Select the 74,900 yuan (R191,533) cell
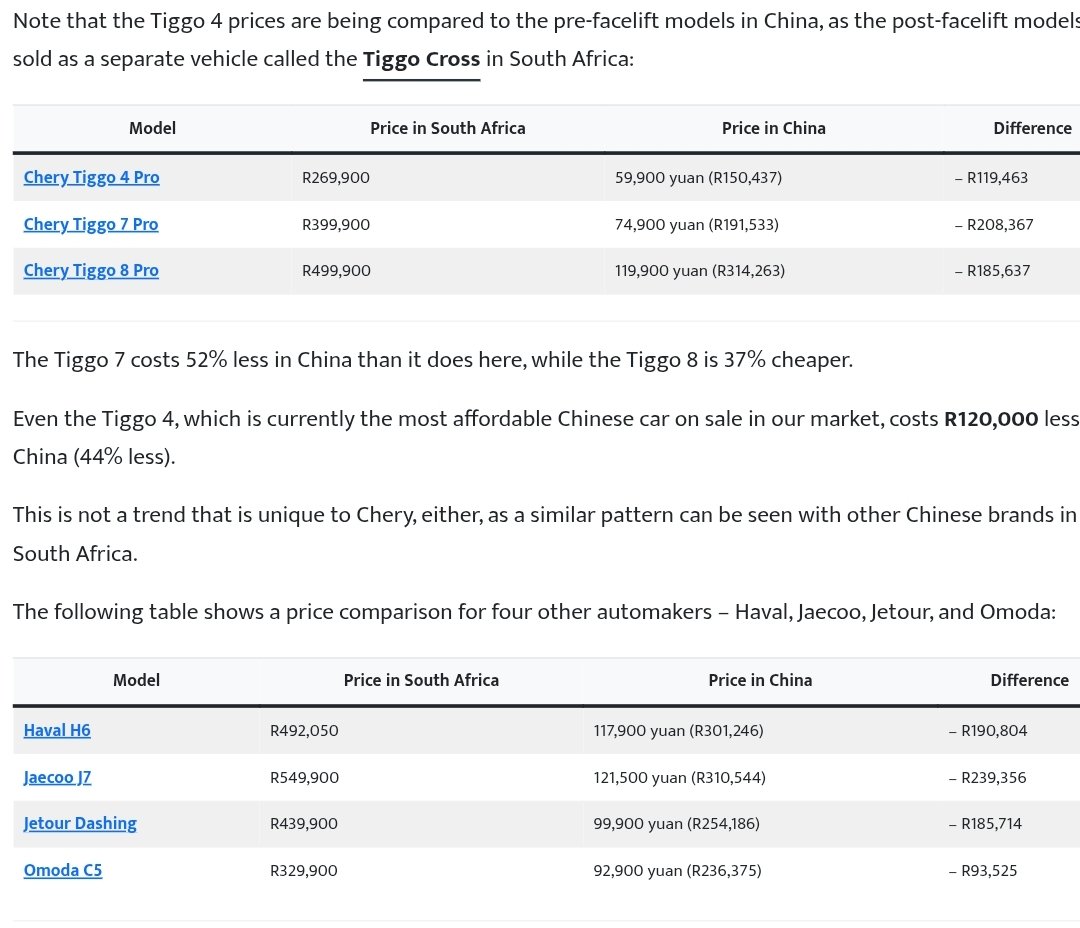 pyautogui.click(x=773, y=225)
